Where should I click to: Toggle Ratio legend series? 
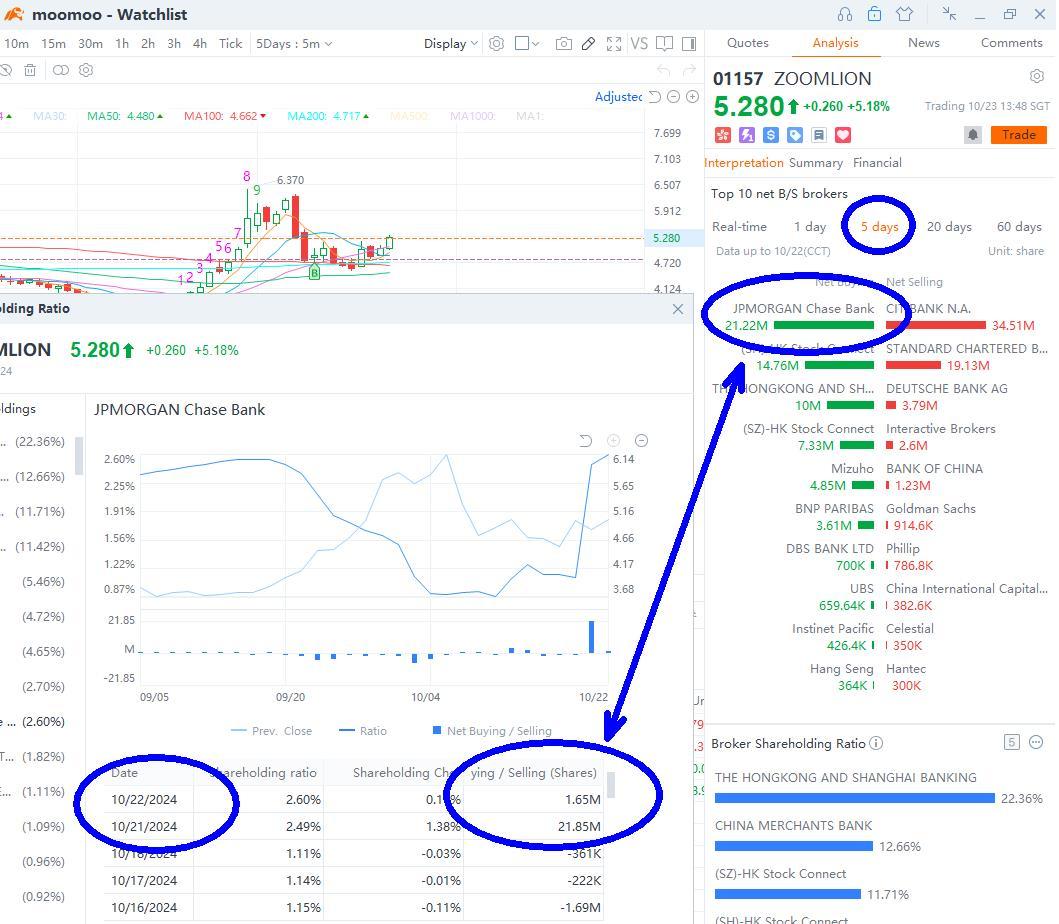(x=363, y=731)
